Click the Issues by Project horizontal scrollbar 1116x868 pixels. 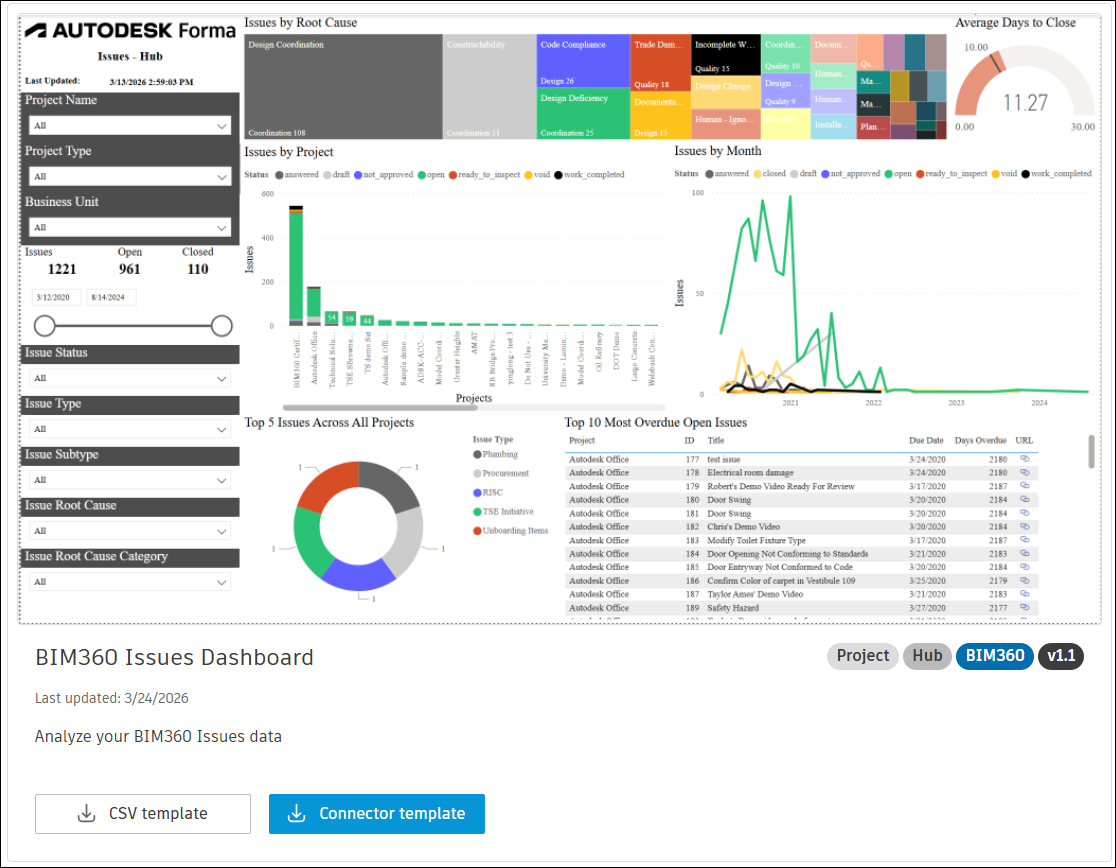tap(380, 408)
